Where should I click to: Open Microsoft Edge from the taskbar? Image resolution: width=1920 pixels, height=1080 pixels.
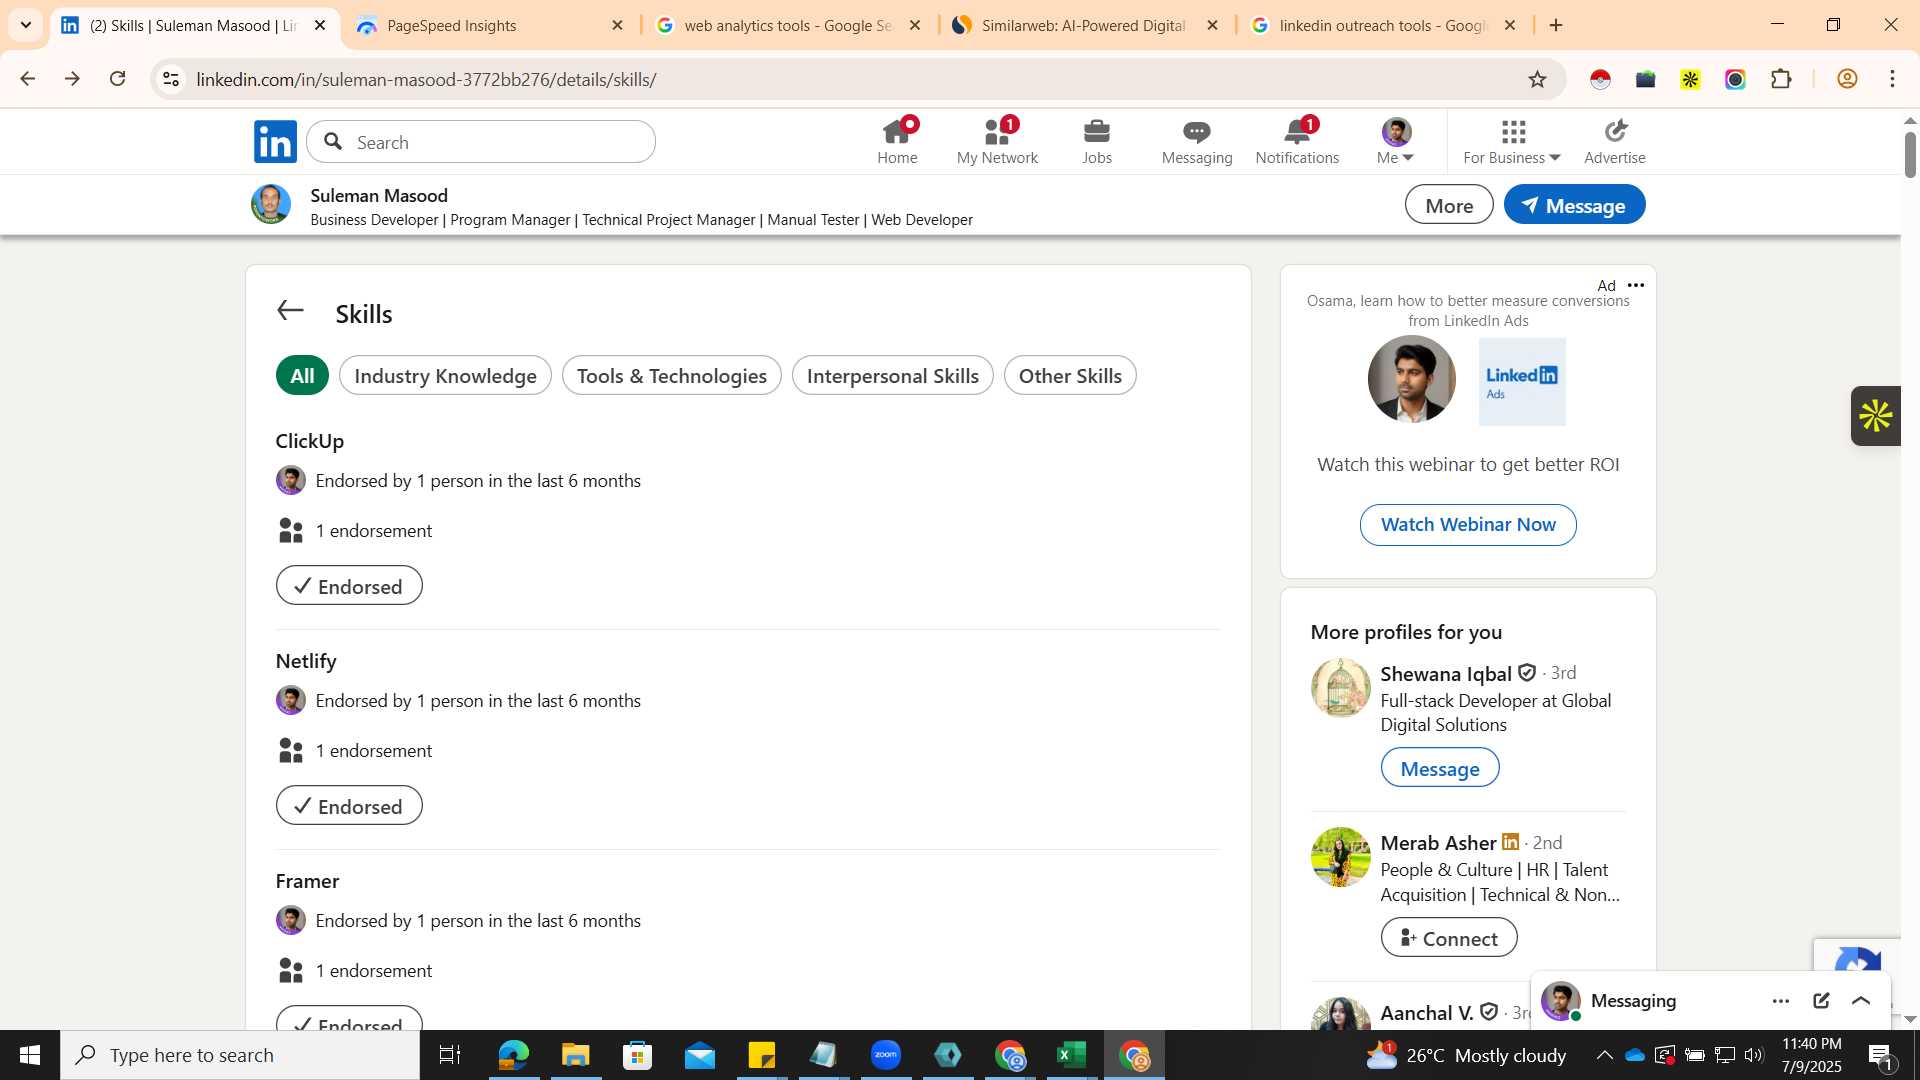[x=513, y=1055]
